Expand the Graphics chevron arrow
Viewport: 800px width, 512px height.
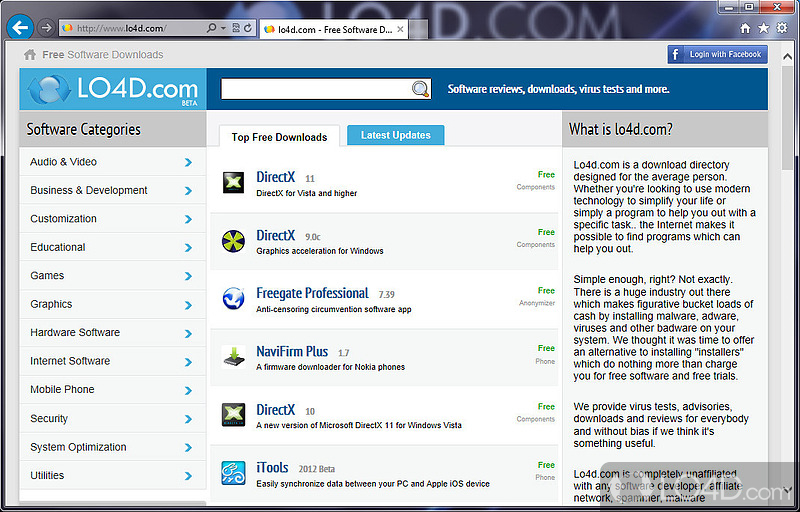tap(188, 305)
